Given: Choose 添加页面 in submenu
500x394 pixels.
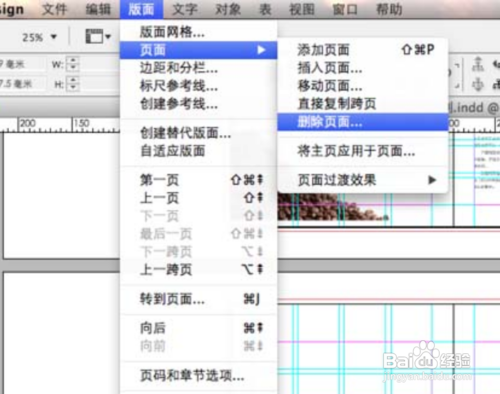Looking at the screenshot, I should (x=362, y=50).
